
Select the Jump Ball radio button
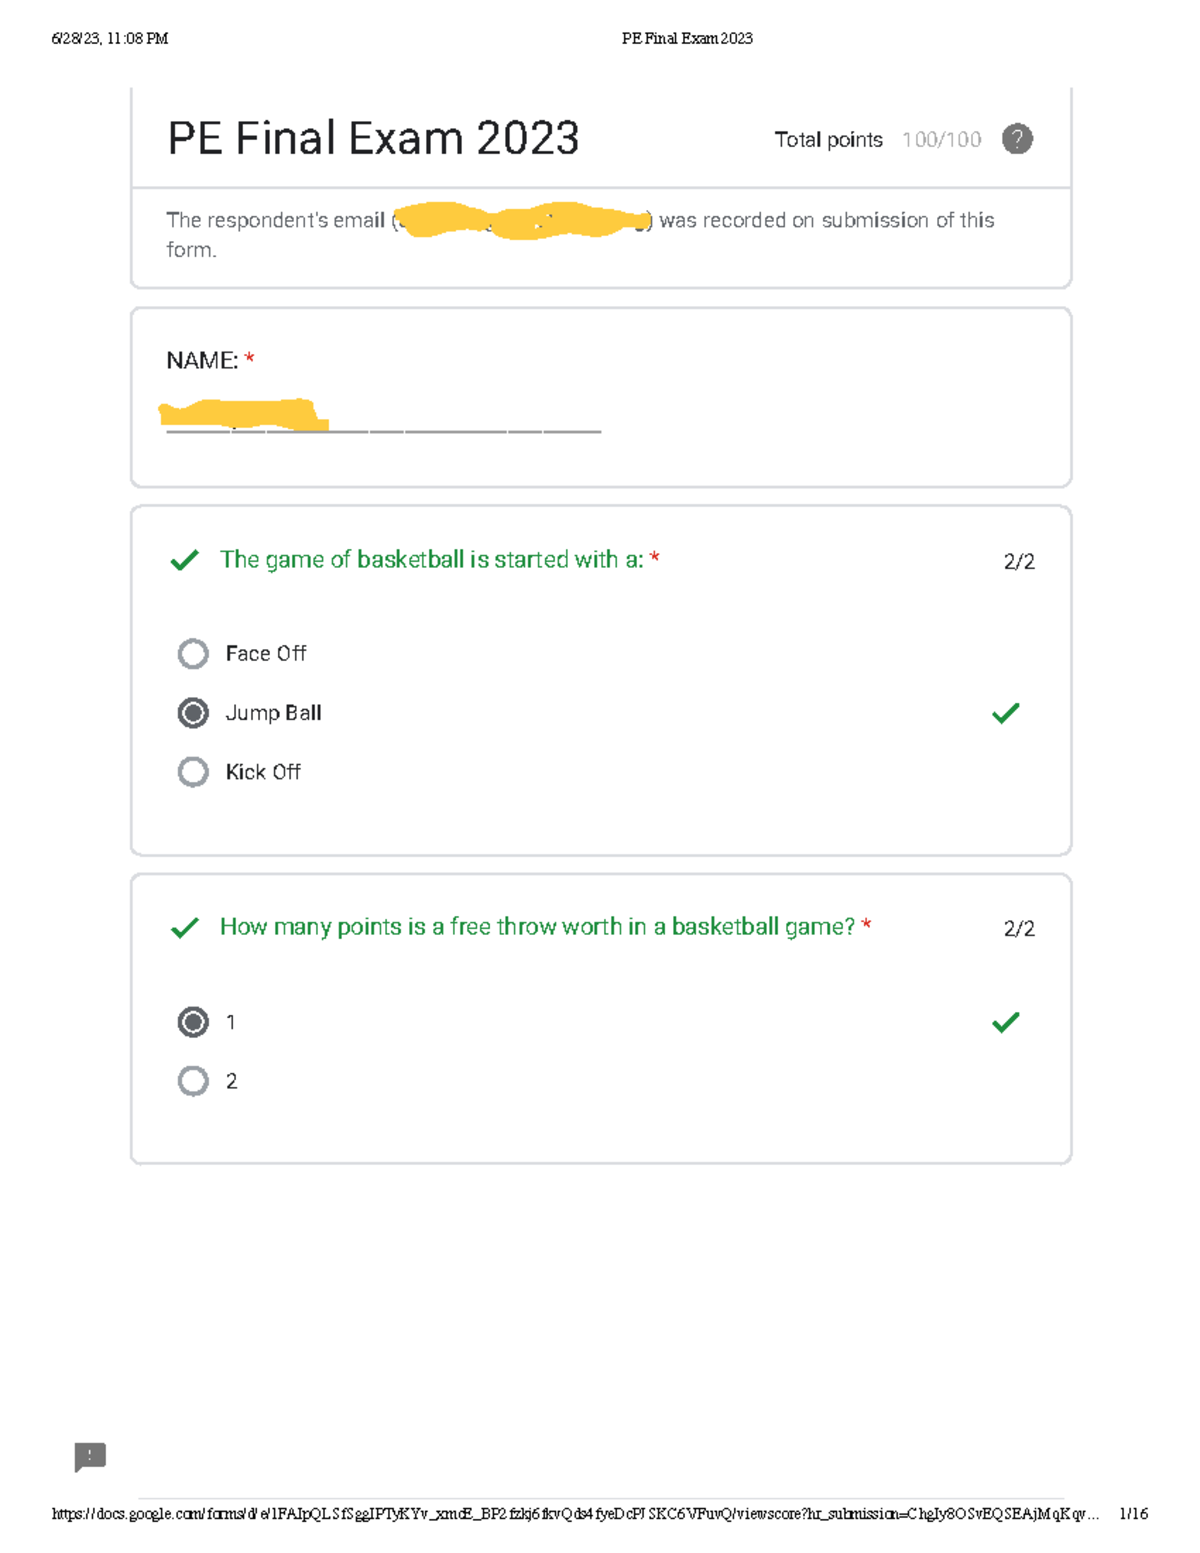click(x=193, y=713)
